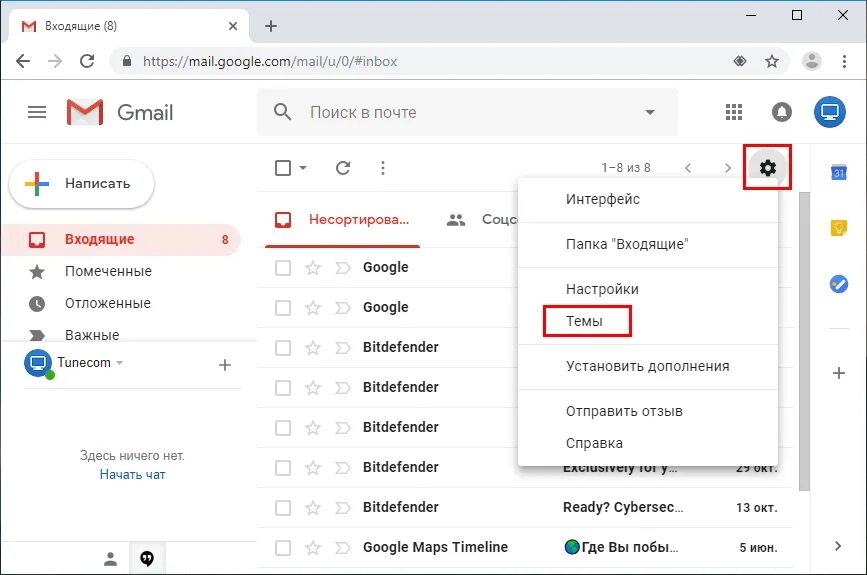The width and height of the screenshot is (867, 575).
Task: Expand the Tunecom status dropdown
Action: (120, 363)
